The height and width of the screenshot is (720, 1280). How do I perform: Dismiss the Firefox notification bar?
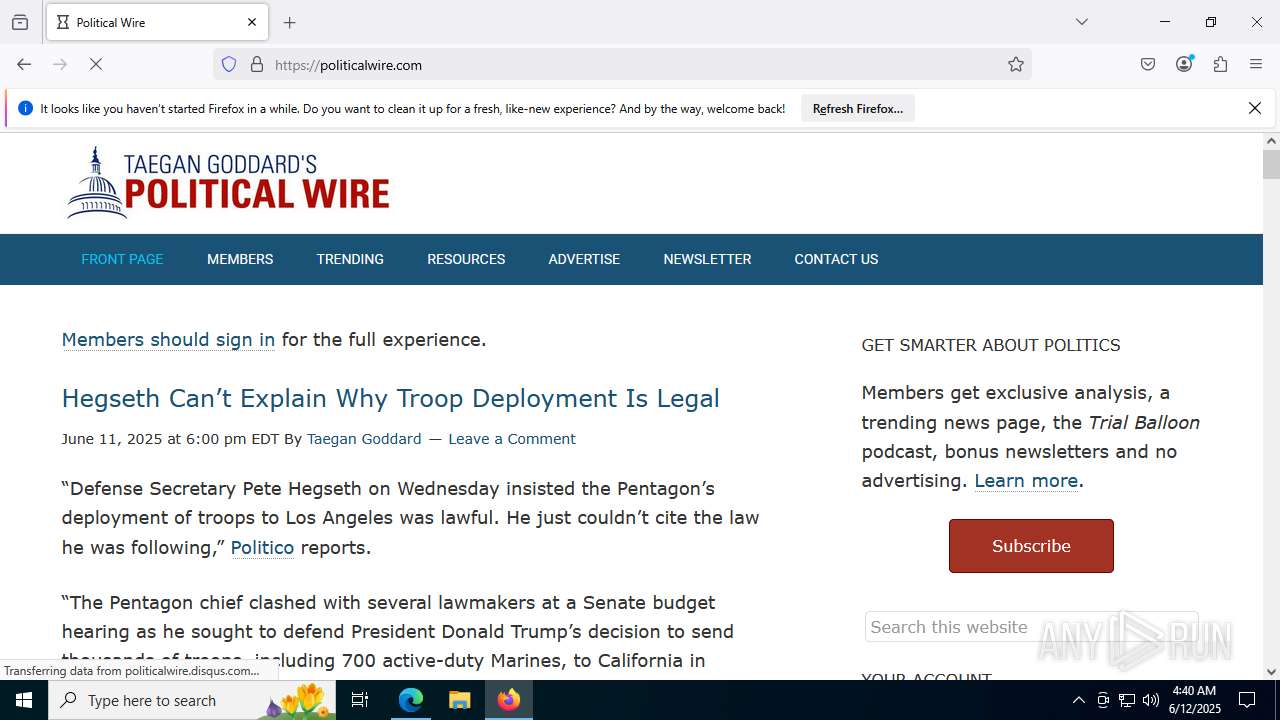pos(1255,108)
